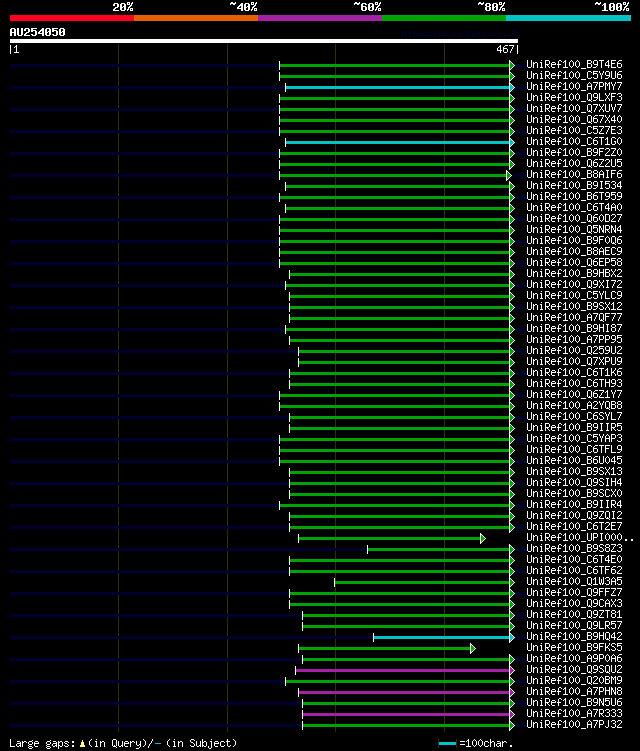Click the UniRef100_B9FKS5 label
The image size is (640, 751).
[x=574, y=648]
